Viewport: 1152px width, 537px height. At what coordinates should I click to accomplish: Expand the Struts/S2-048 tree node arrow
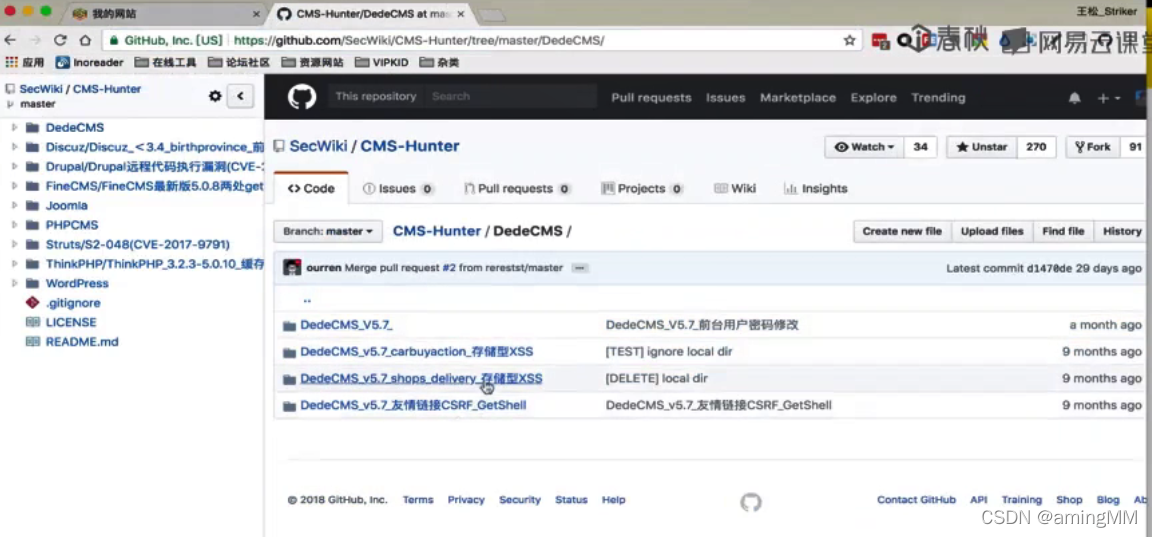[x=15, y=244]
